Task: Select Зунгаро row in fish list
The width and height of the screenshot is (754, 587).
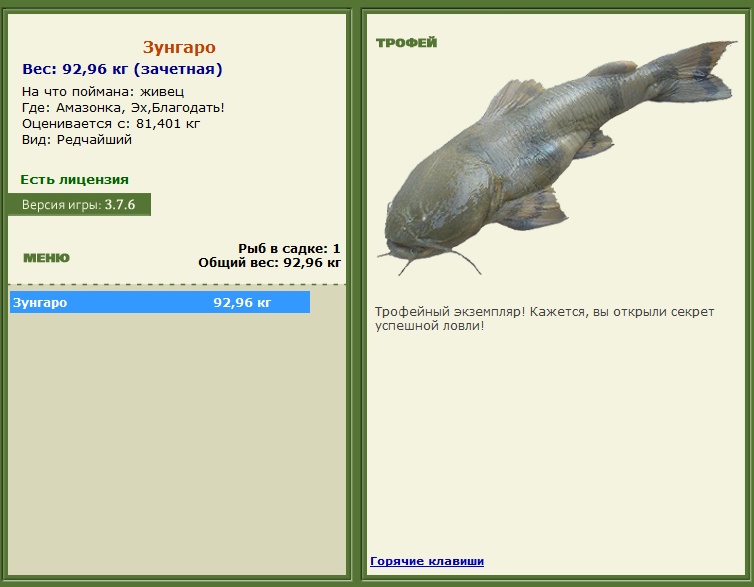Action: (160, 302)
